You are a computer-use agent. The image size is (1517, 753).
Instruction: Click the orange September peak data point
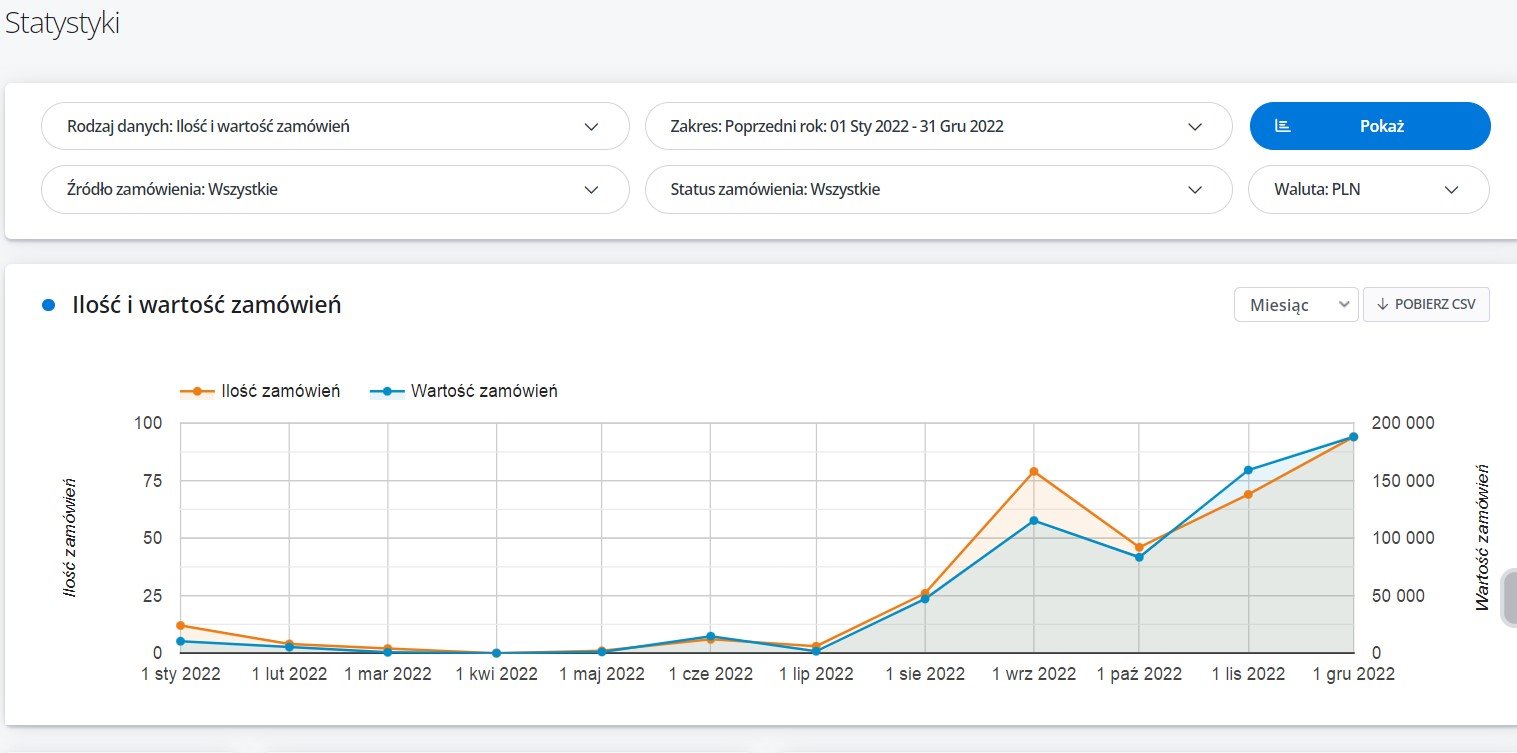[1034, 471]
